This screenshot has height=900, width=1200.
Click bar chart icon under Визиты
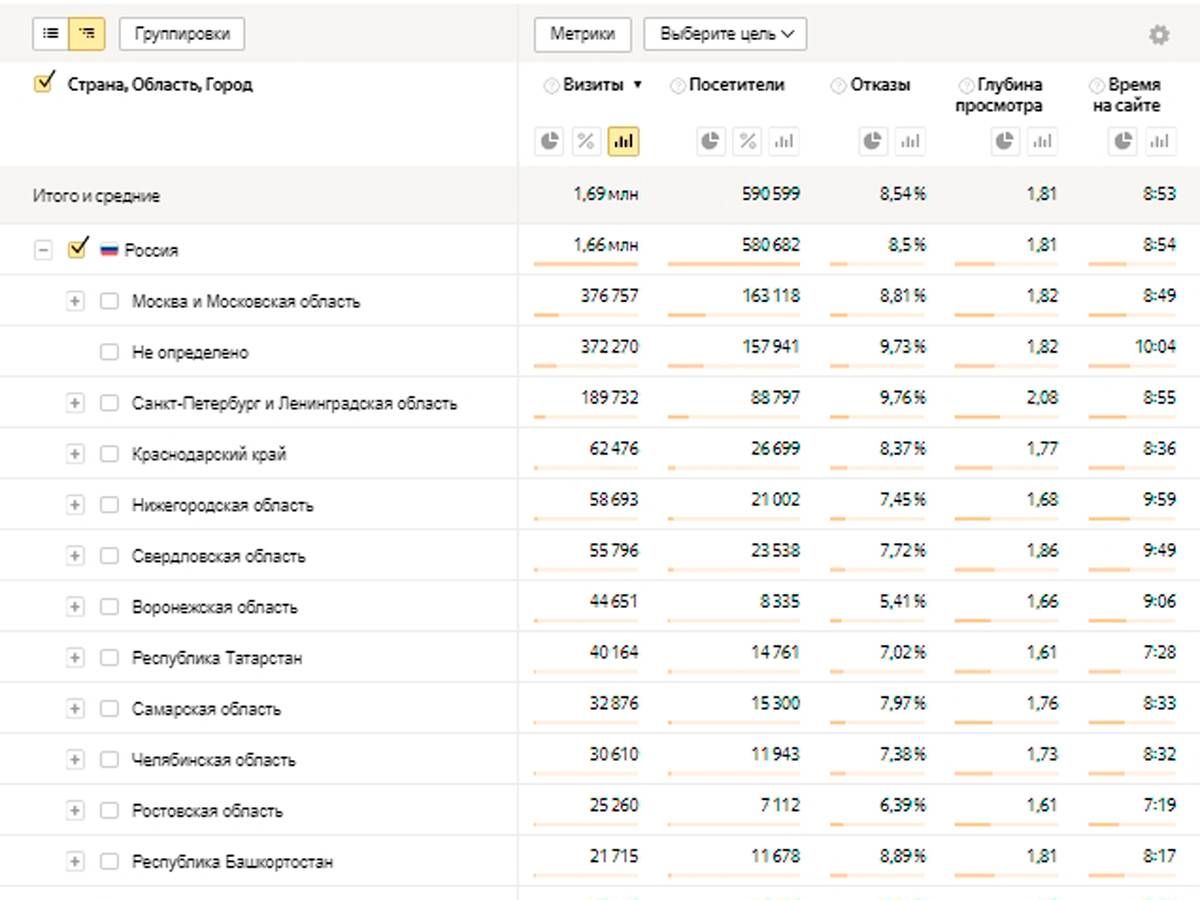[623, 142]
